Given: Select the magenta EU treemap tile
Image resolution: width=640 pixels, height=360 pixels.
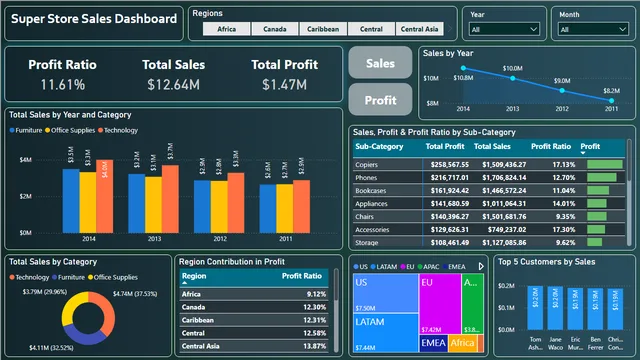Looking at the screenshot, I should [440, 304].
